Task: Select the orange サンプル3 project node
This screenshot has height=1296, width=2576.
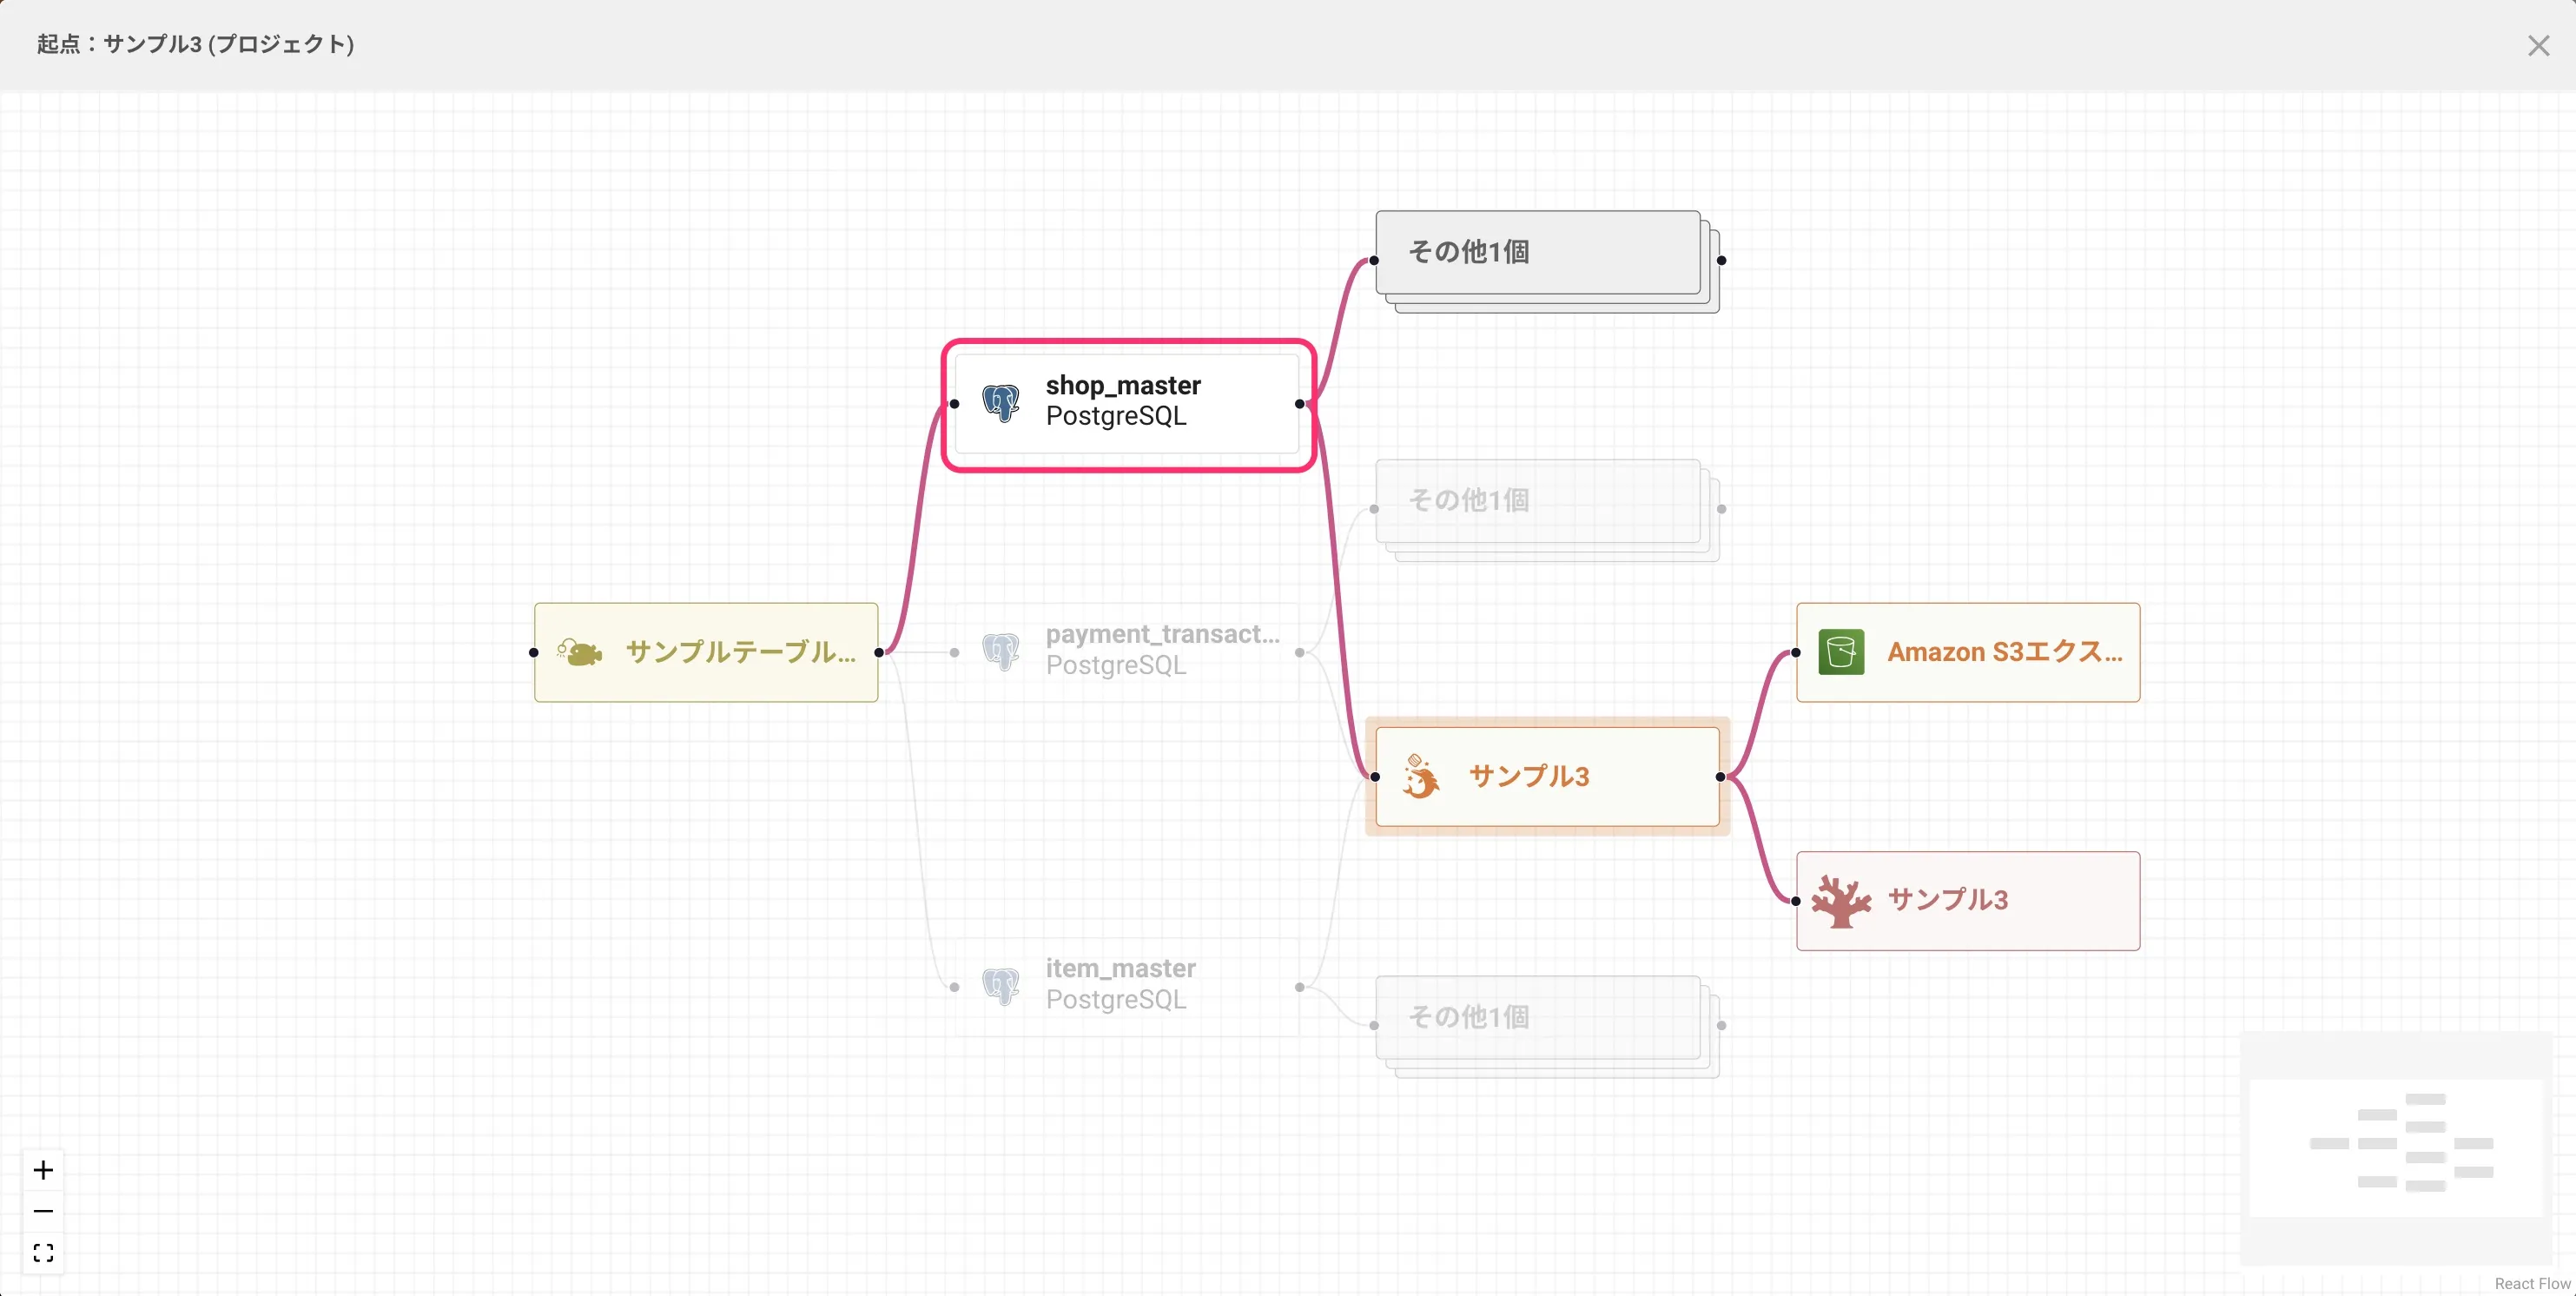Action: tap(1547, 777)
